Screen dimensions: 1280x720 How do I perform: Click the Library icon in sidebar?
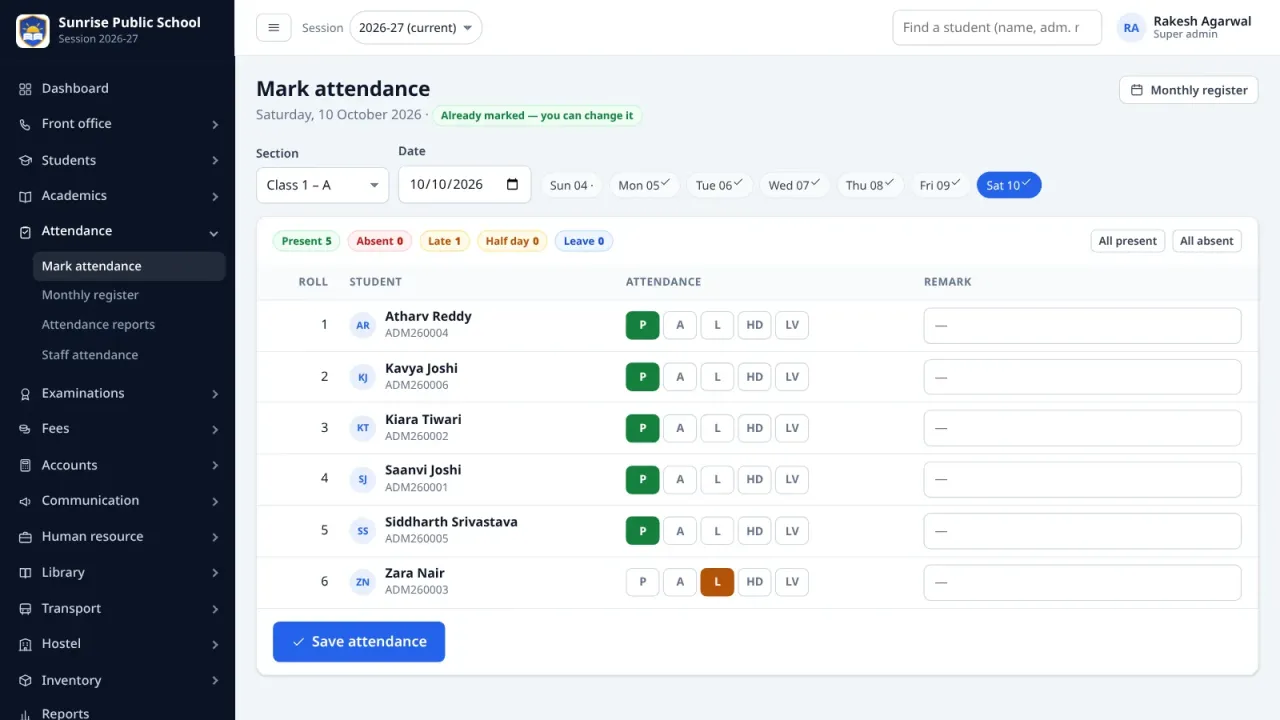[25, 573]
